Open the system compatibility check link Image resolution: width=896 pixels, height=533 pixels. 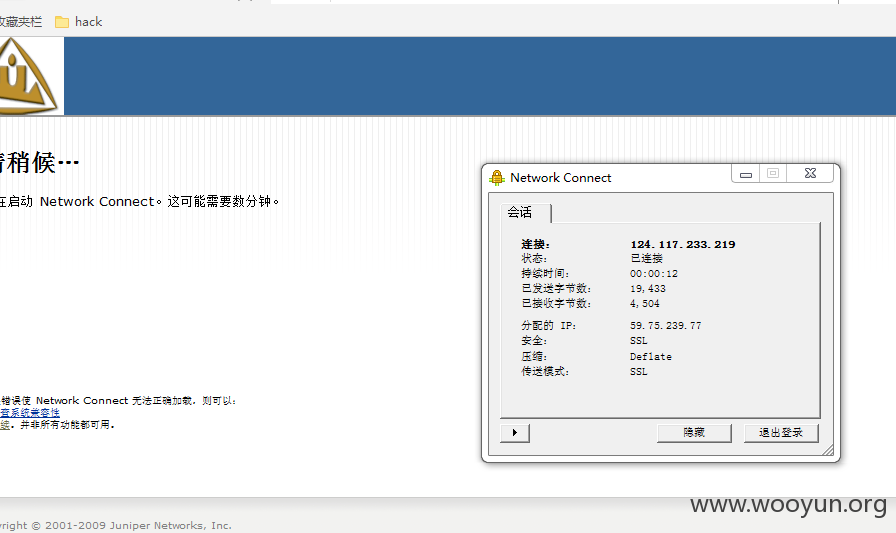(x=30, y=412)
